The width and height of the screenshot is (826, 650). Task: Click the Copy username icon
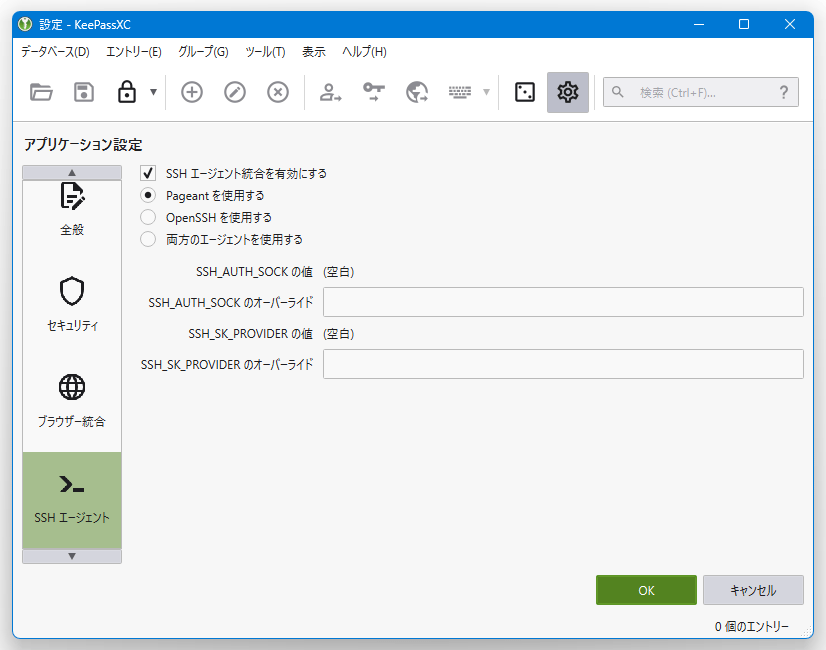[x=330, y=92]
